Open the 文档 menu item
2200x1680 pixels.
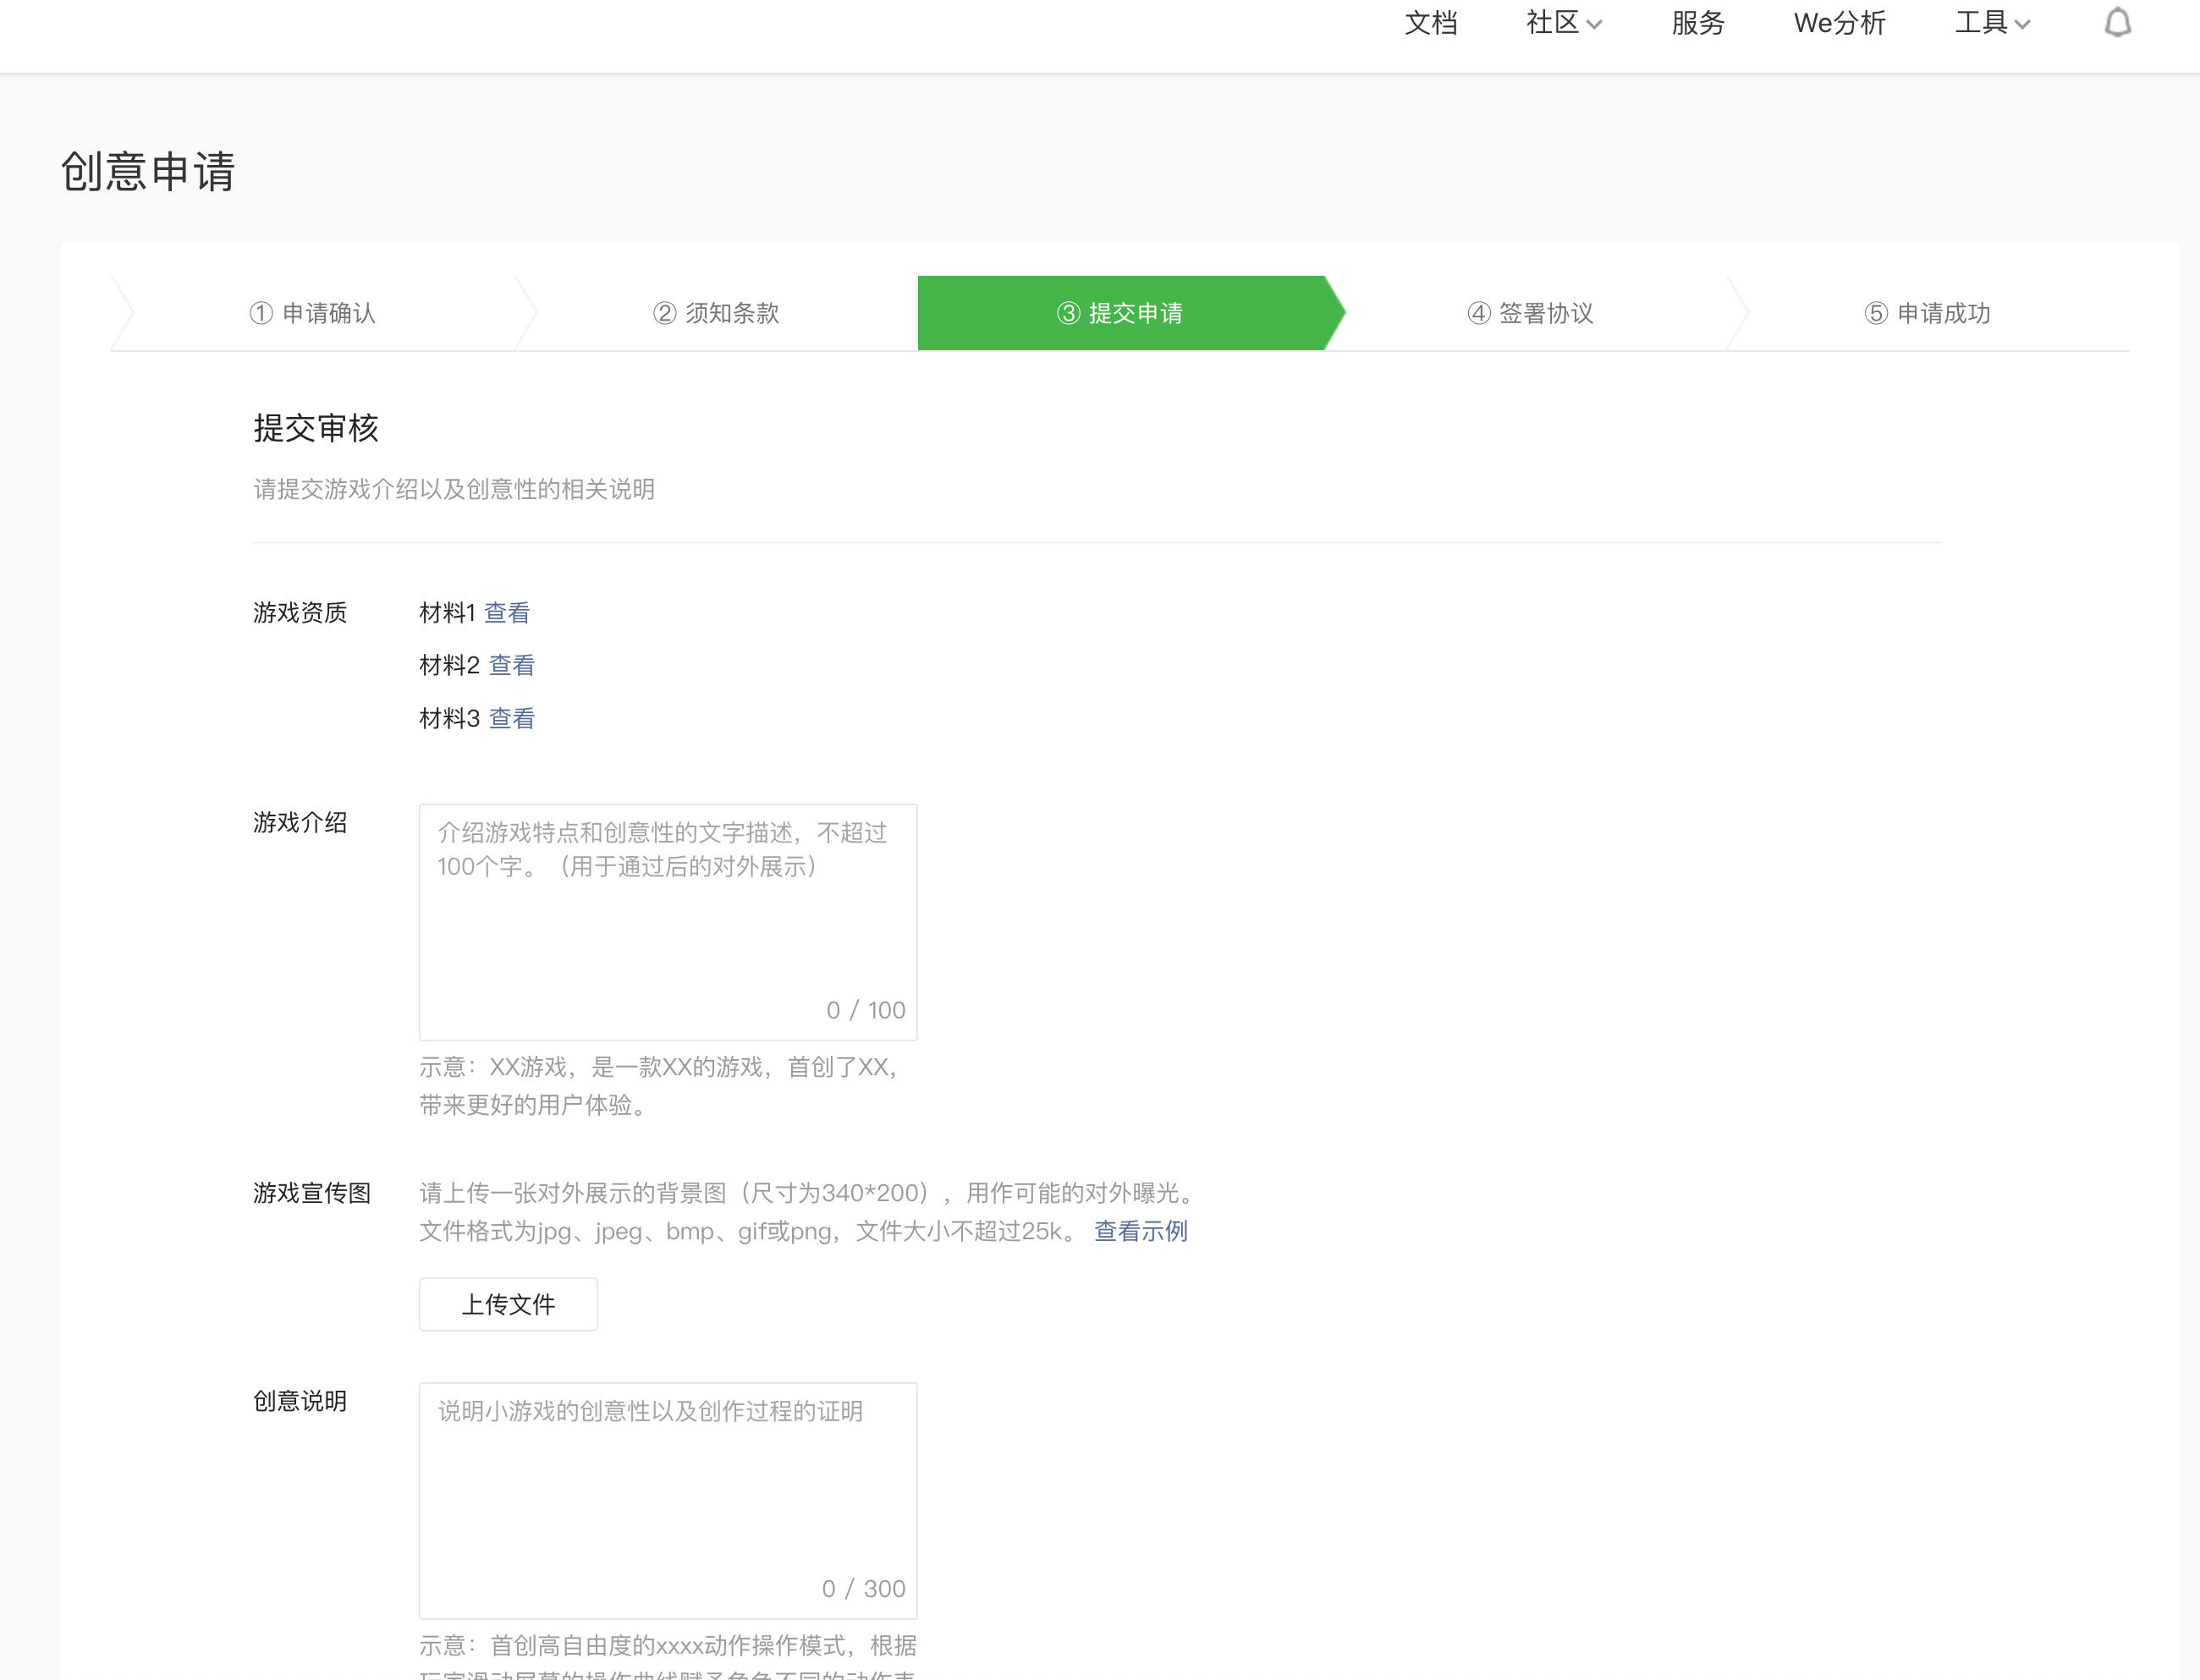click(x=1430, y=23)
